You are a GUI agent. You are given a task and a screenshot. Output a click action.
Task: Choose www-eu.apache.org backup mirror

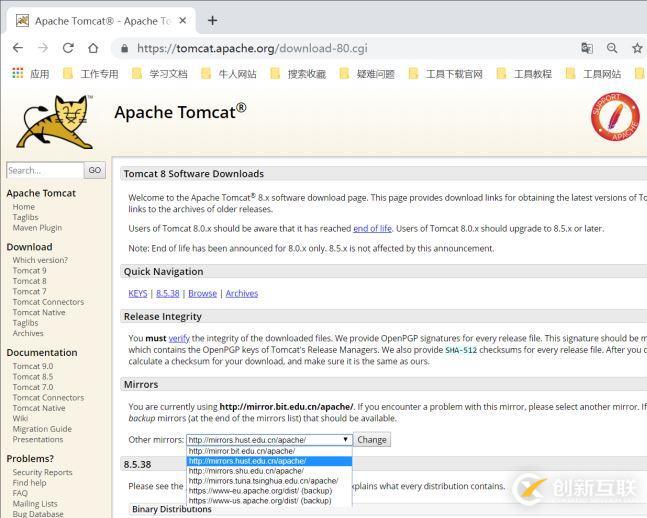point(269,491)
